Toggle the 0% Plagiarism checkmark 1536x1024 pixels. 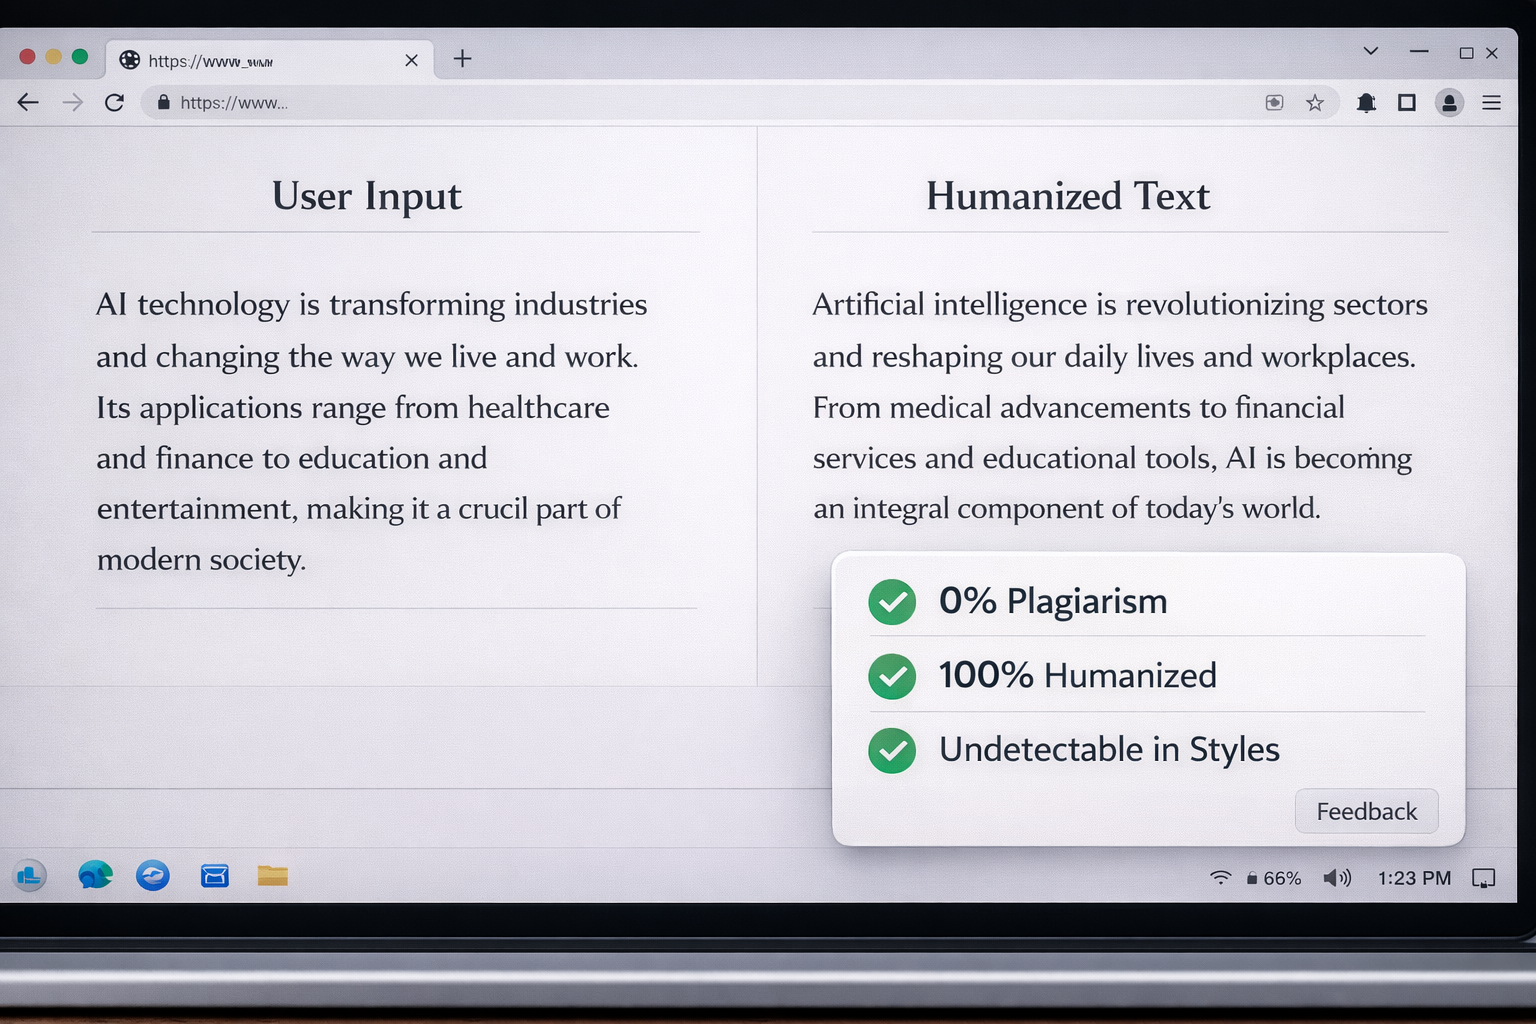coord(891,602)
